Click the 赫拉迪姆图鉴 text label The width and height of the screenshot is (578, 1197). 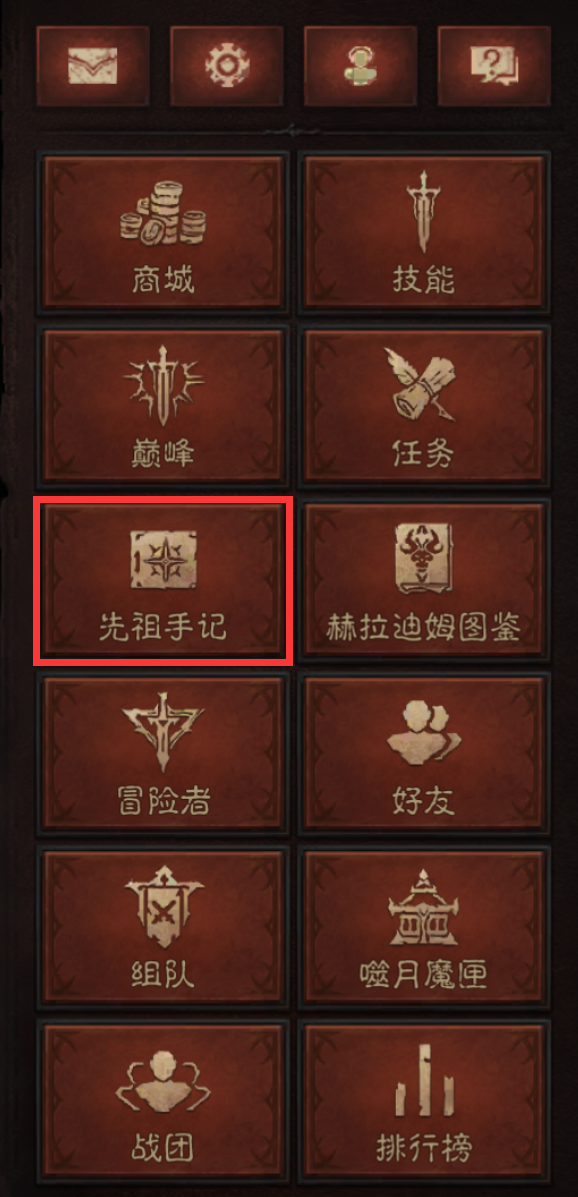(425, 628)
